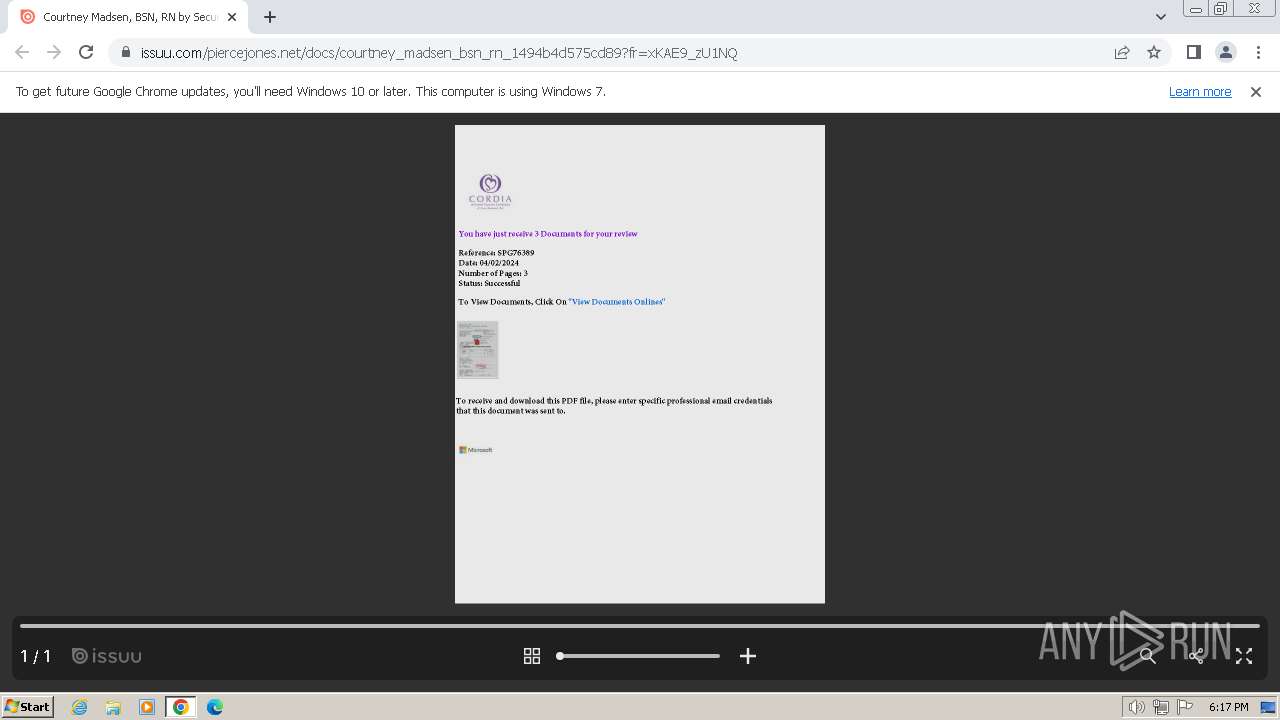Click the document progress bar
Screen dimensions: 1280x720
(640, 626)
